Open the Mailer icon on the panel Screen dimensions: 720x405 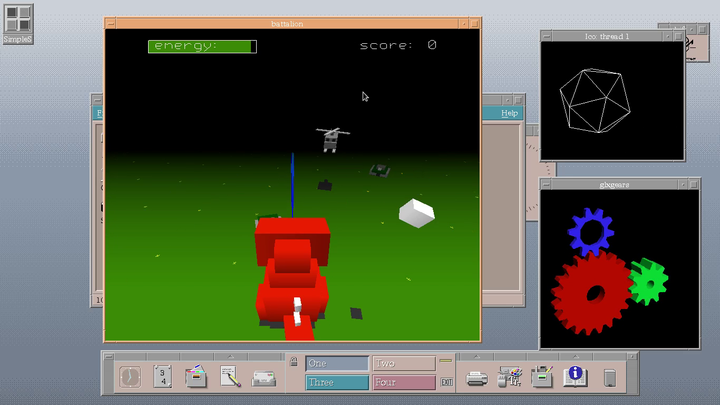263,377
